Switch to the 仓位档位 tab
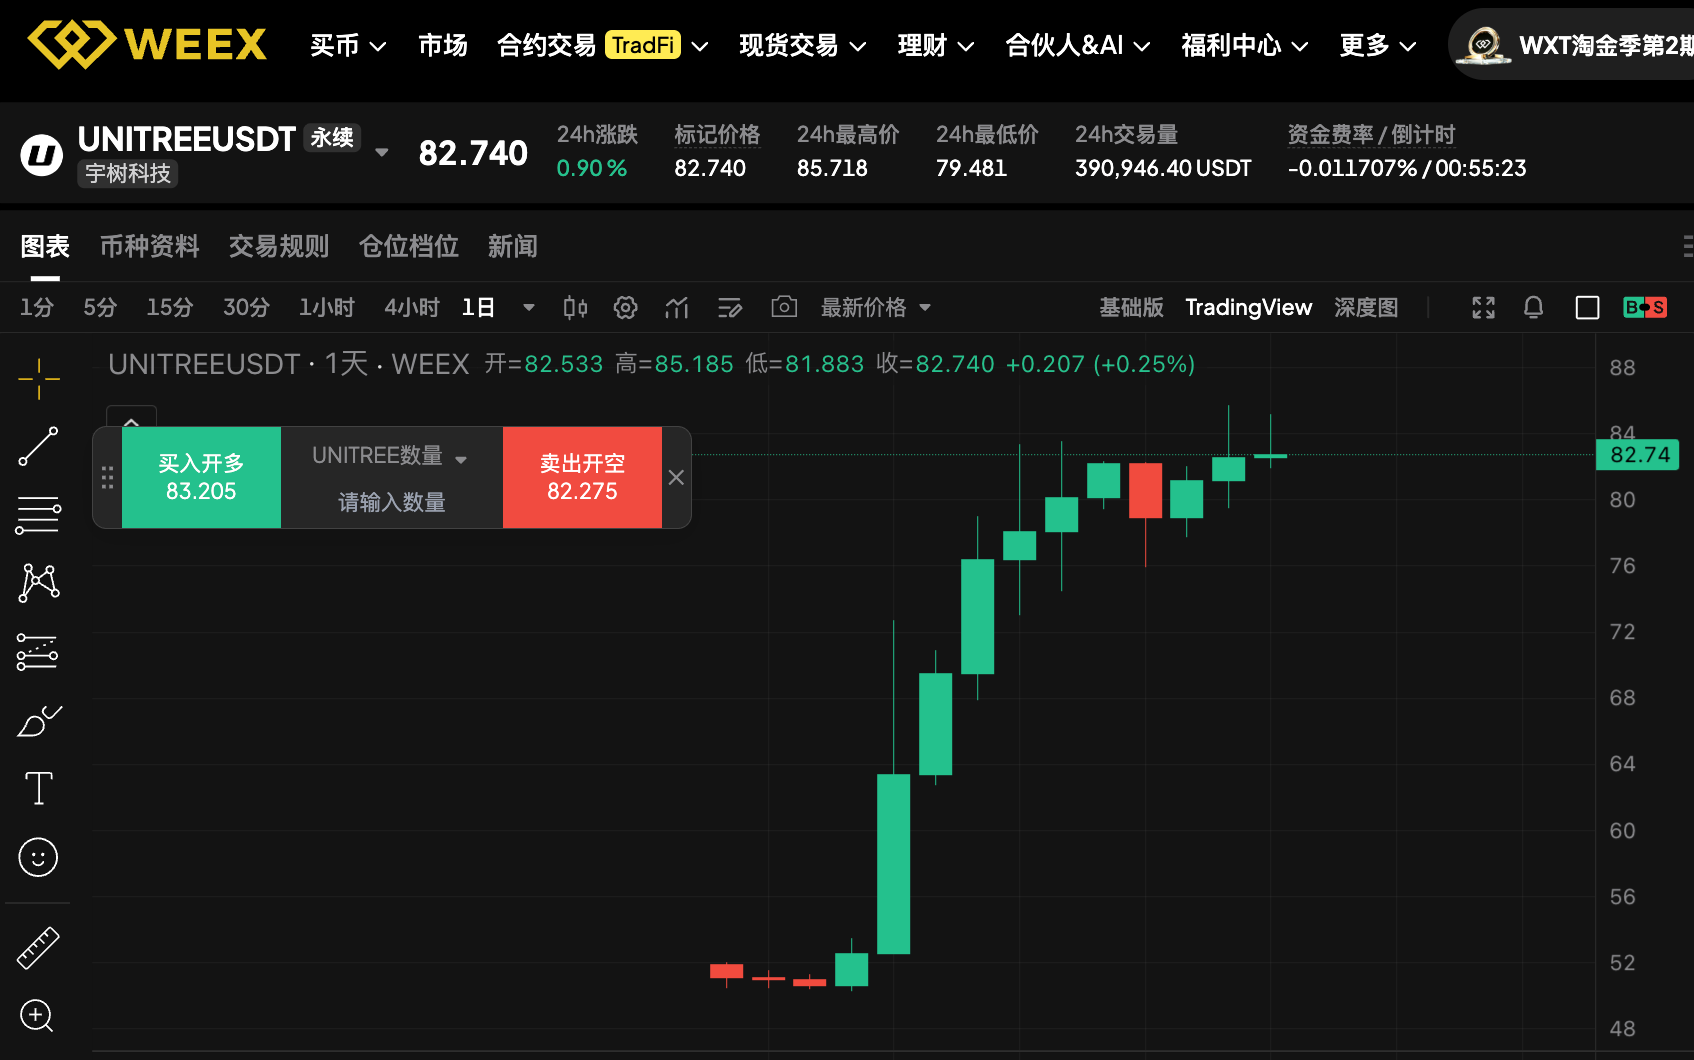This screenshot has height=1060, width=1694. click(409, 246)
